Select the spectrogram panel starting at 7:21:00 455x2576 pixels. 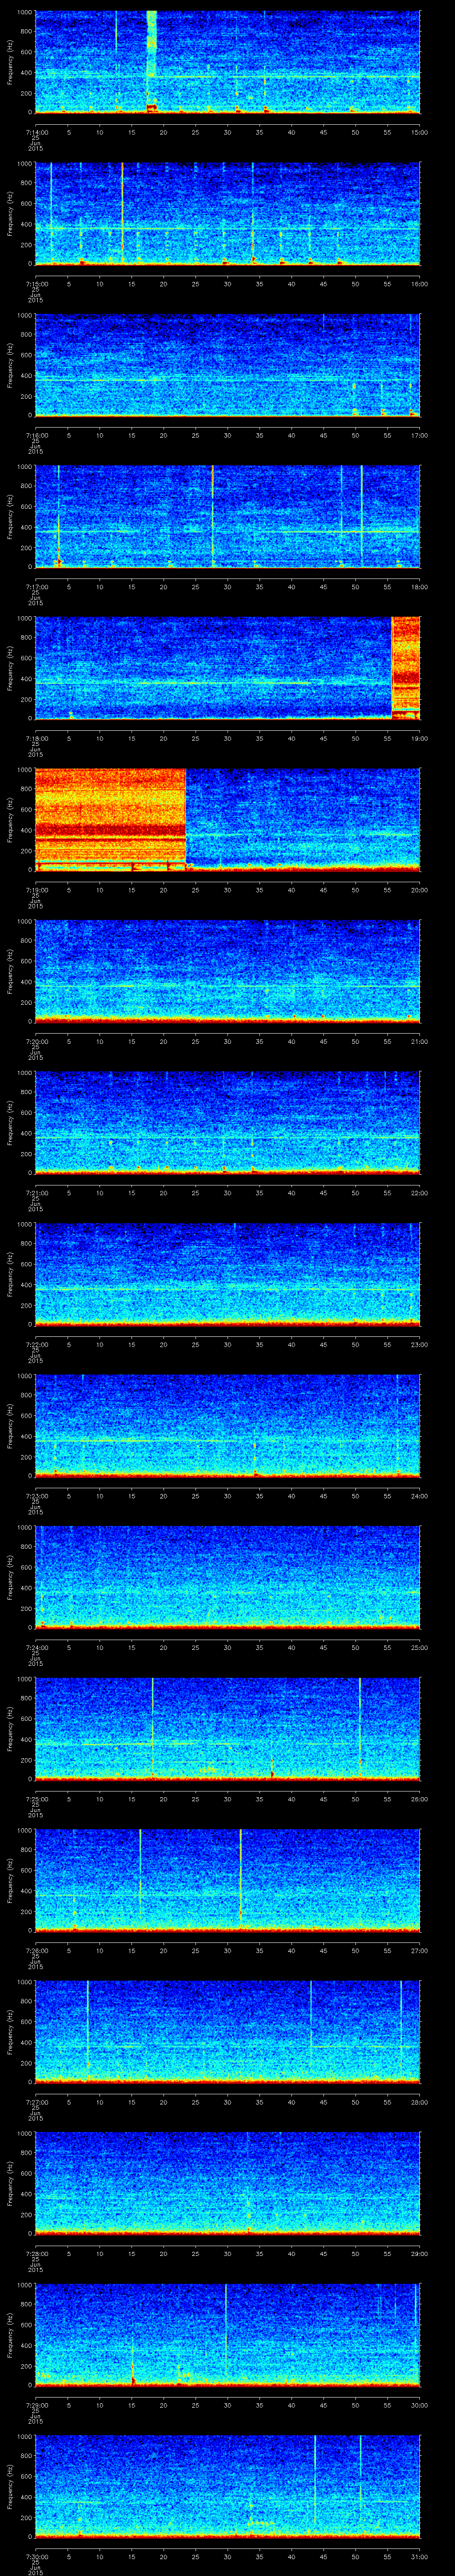(x=227, y=1123)
